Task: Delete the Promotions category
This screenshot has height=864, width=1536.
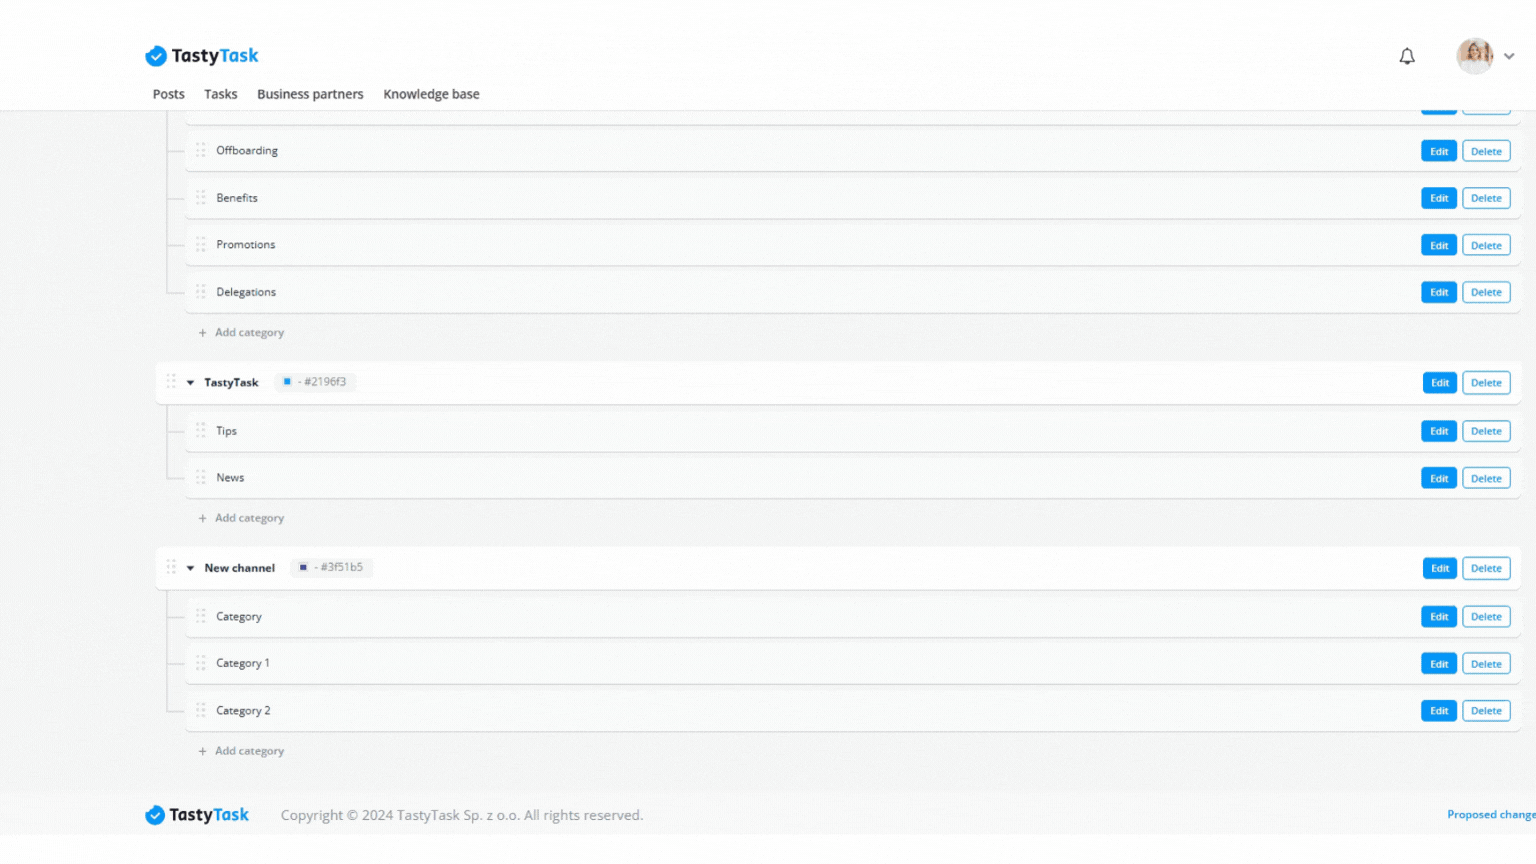Action: pos(1486,245)
